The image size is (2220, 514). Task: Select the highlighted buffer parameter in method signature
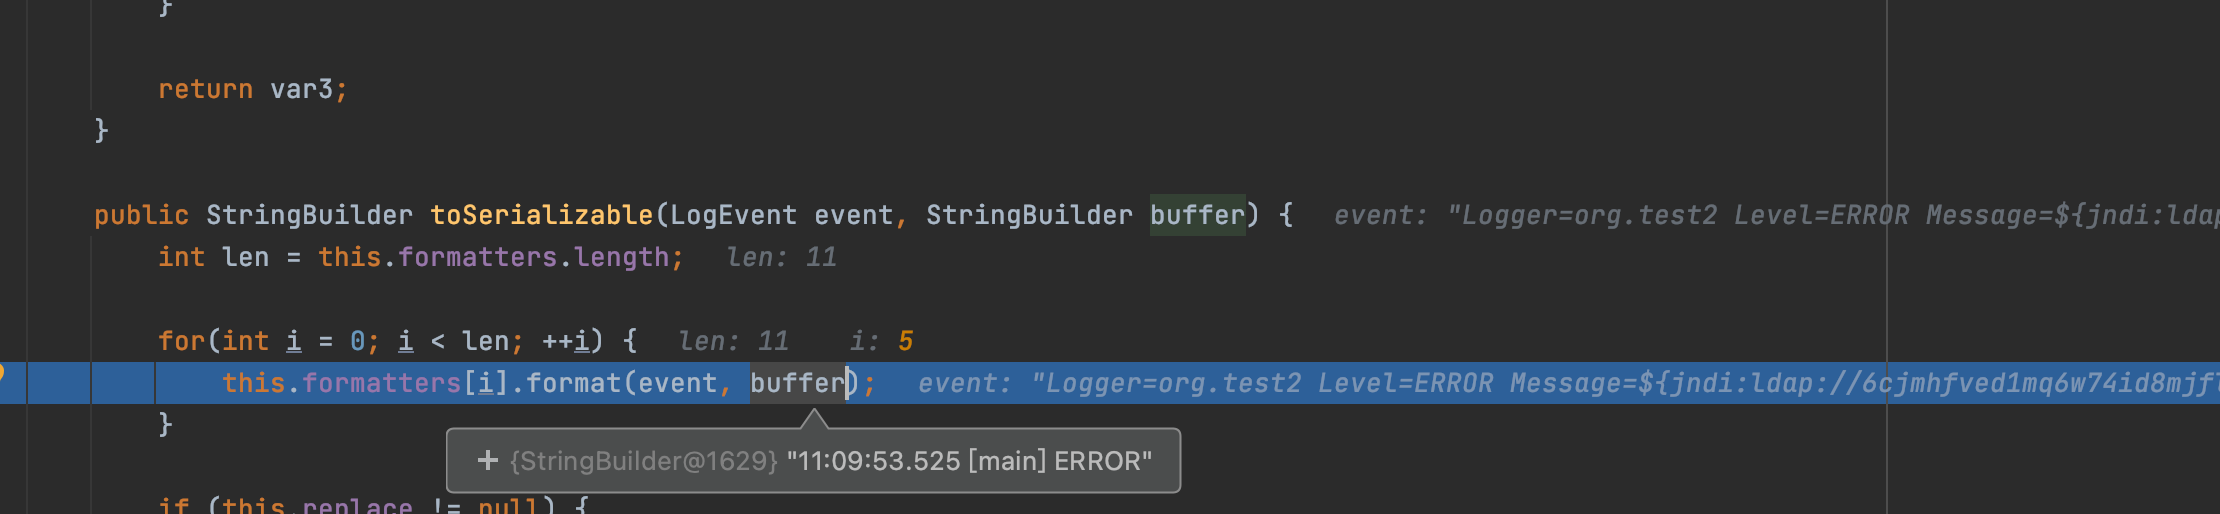pos(1197,215)
